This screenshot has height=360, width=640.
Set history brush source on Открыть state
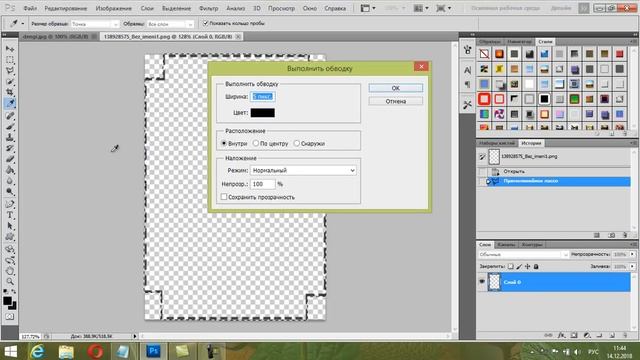point(482,171)
